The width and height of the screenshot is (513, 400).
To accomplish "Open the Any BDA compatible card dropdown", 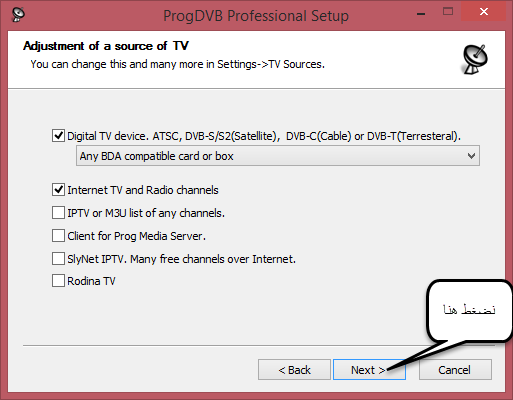I will pos(278,156).
